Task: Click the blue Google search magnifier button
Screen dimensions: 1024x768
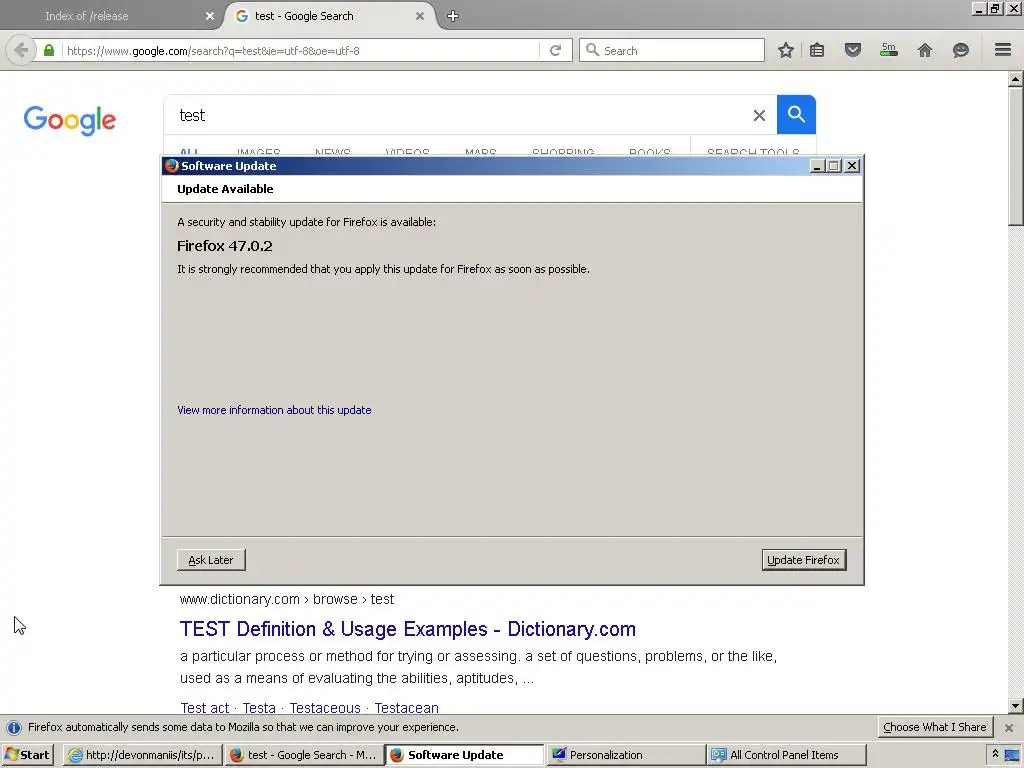Action: coord(796,114)
